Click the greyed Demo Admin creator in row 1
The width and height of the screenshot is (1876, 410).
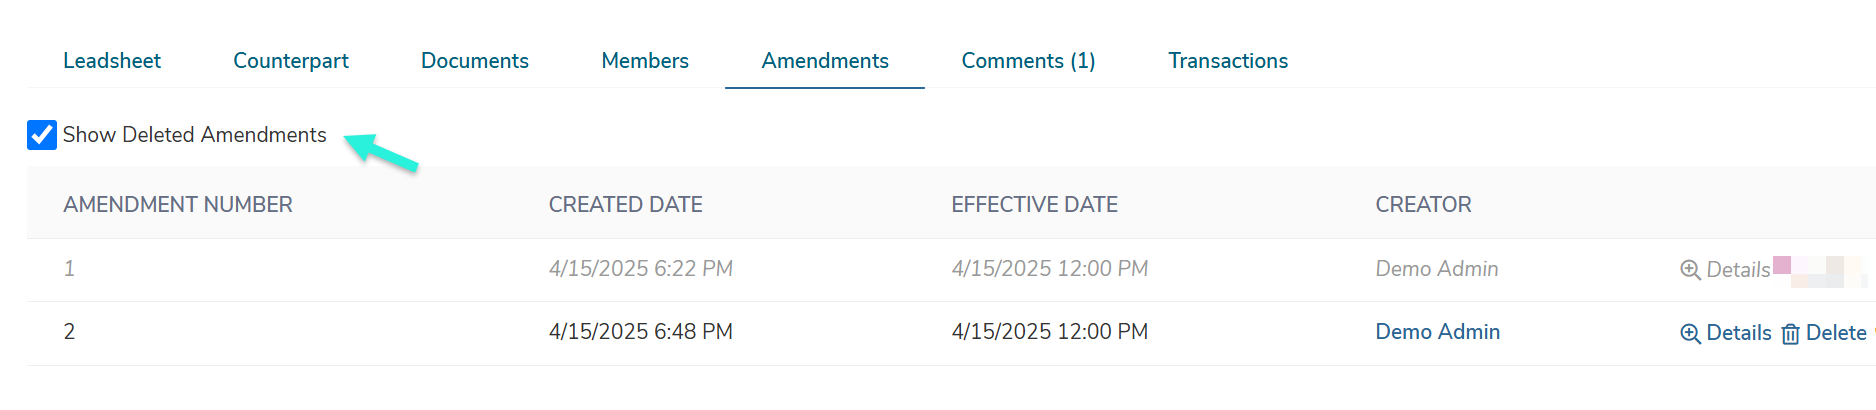coord(1437,269)
